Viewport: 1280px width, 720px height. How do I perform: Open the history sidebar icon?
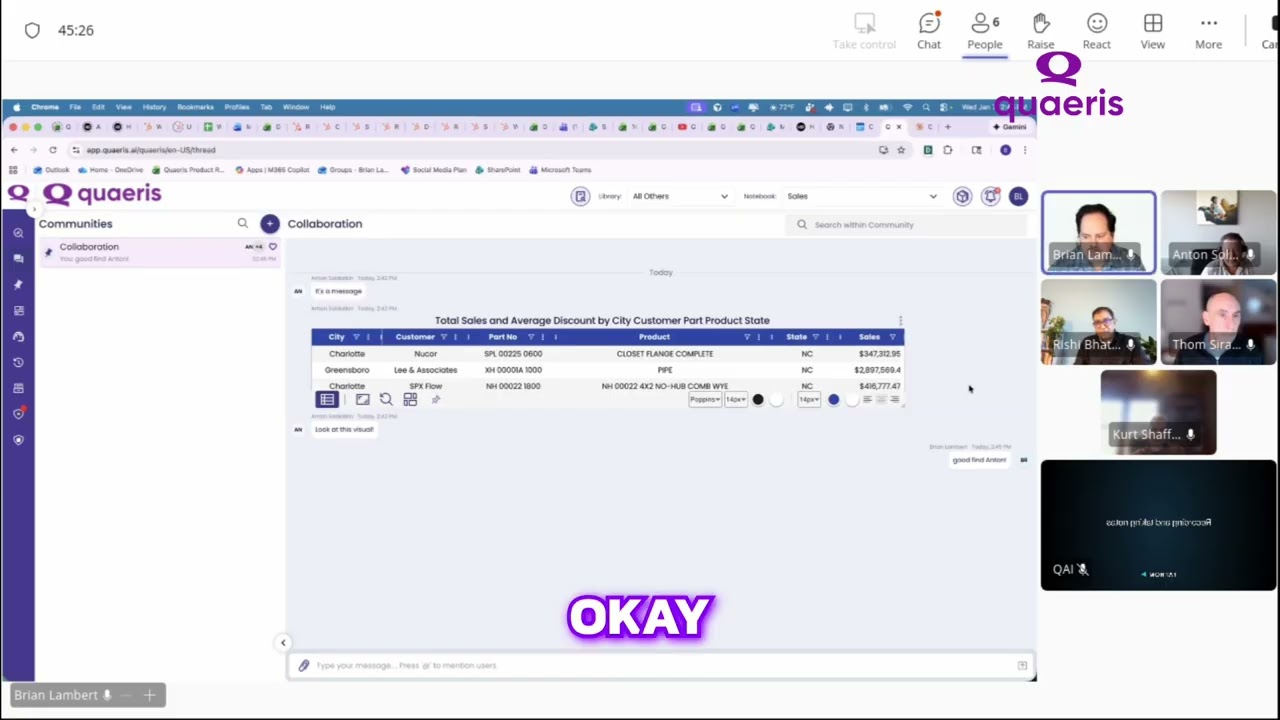point(18,362)
